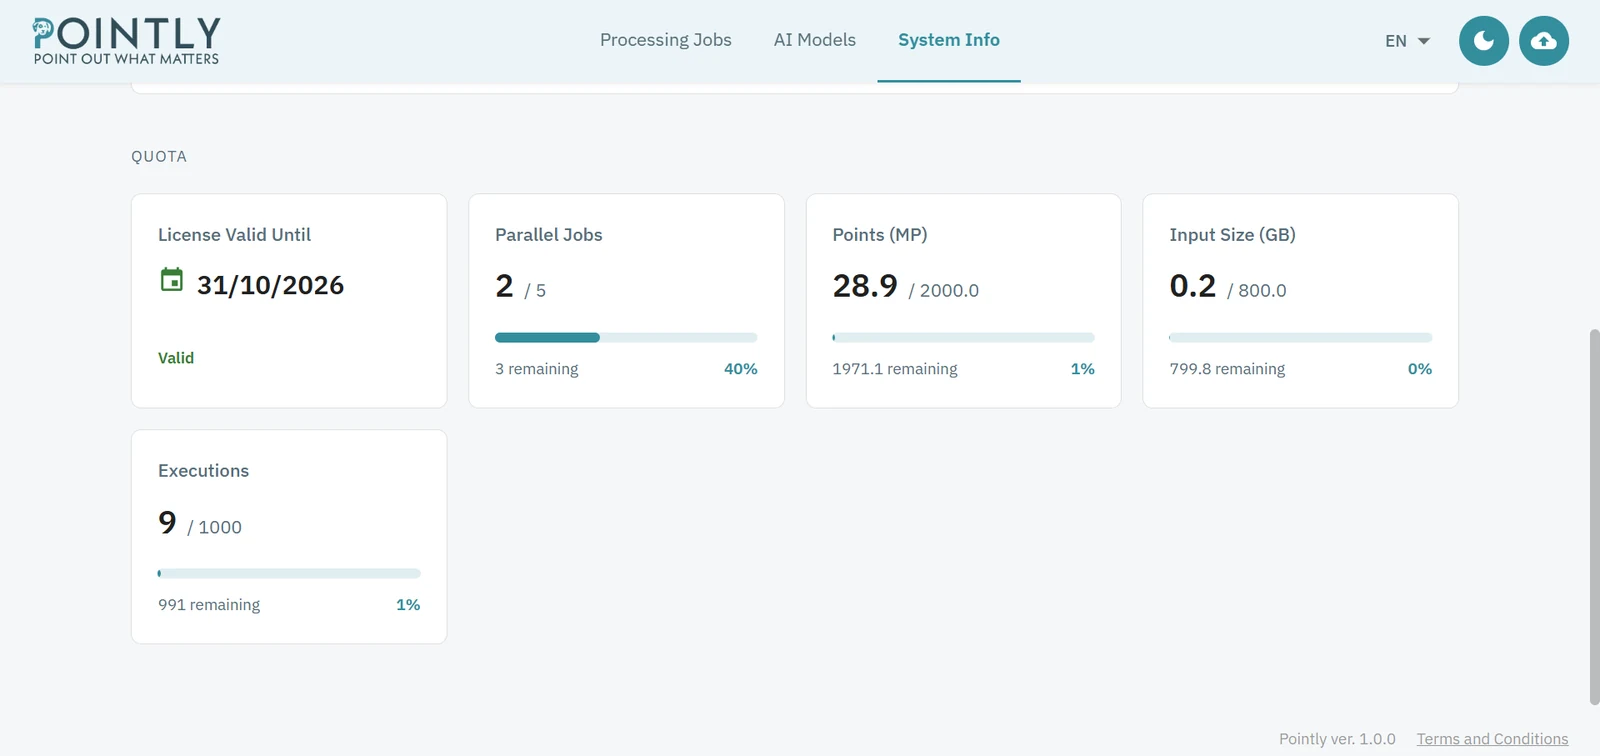Click the Pointly ver. 1.0.0 text

click(x=1337, y=739)
